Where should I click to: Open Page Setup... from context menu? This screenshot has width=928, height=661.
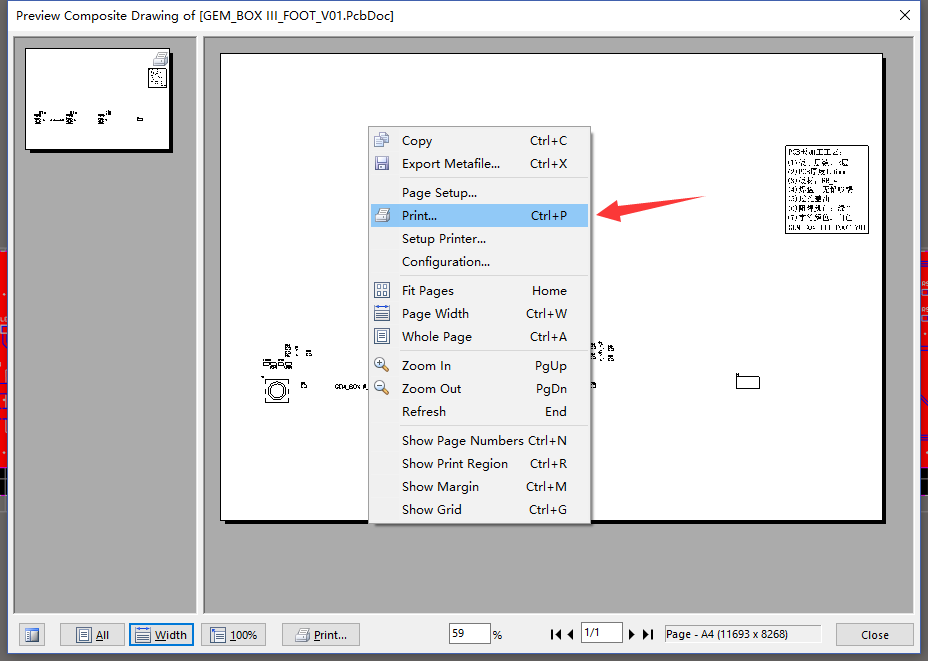point(479,193)
